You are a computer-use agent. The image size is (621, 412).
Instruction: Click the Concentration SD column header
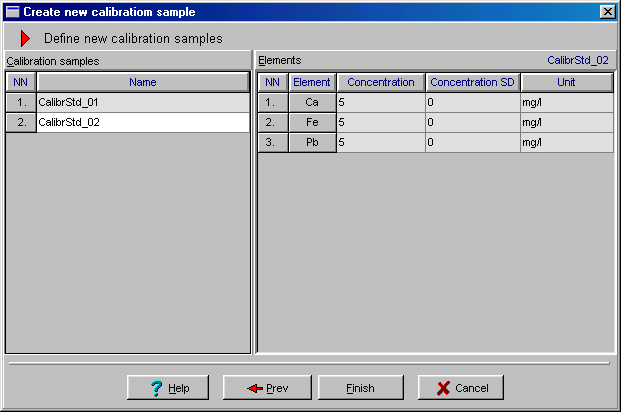(x=473, y=82)
